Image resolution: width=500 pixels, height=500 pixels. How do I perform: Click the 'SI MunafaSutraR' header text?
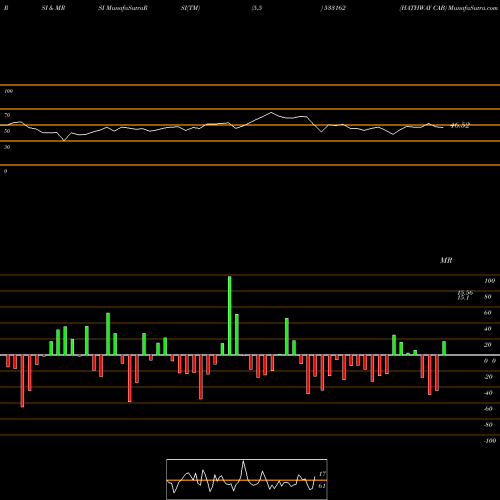pyautogui.click(x=123, y=8)
